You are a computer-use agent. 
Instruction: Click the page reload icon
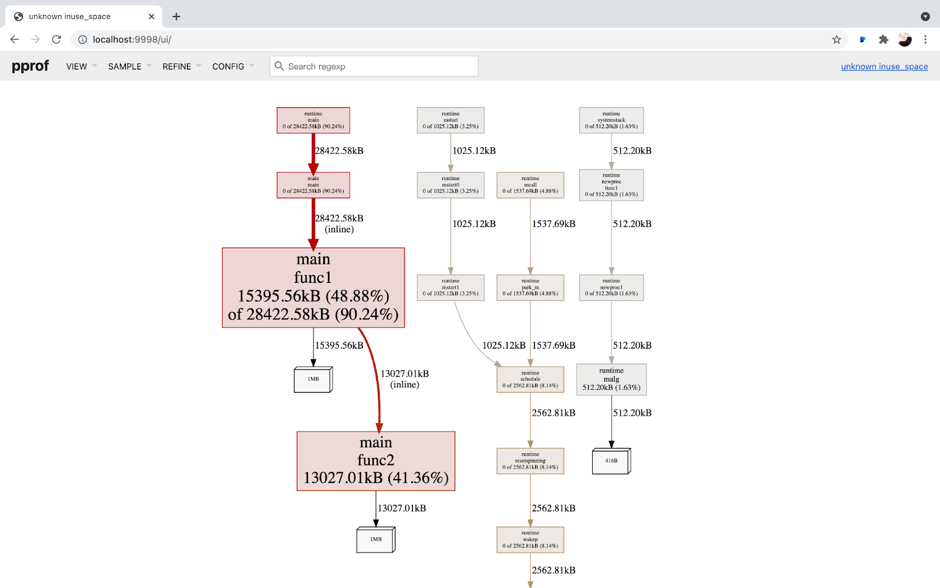pyautogui.click(x=59, y=39)
